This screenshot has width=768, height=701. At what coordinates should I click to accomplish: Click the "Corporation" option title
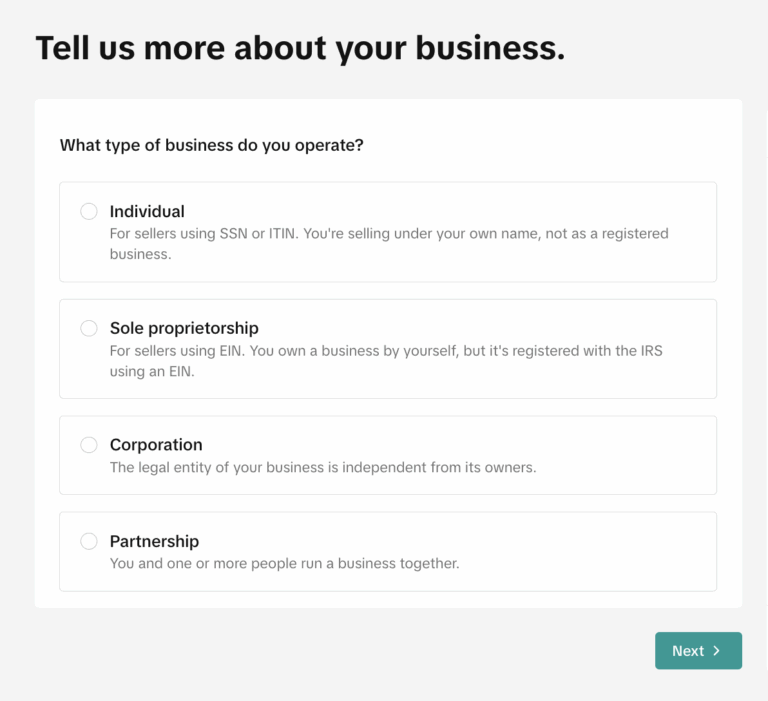coord(156,445)
